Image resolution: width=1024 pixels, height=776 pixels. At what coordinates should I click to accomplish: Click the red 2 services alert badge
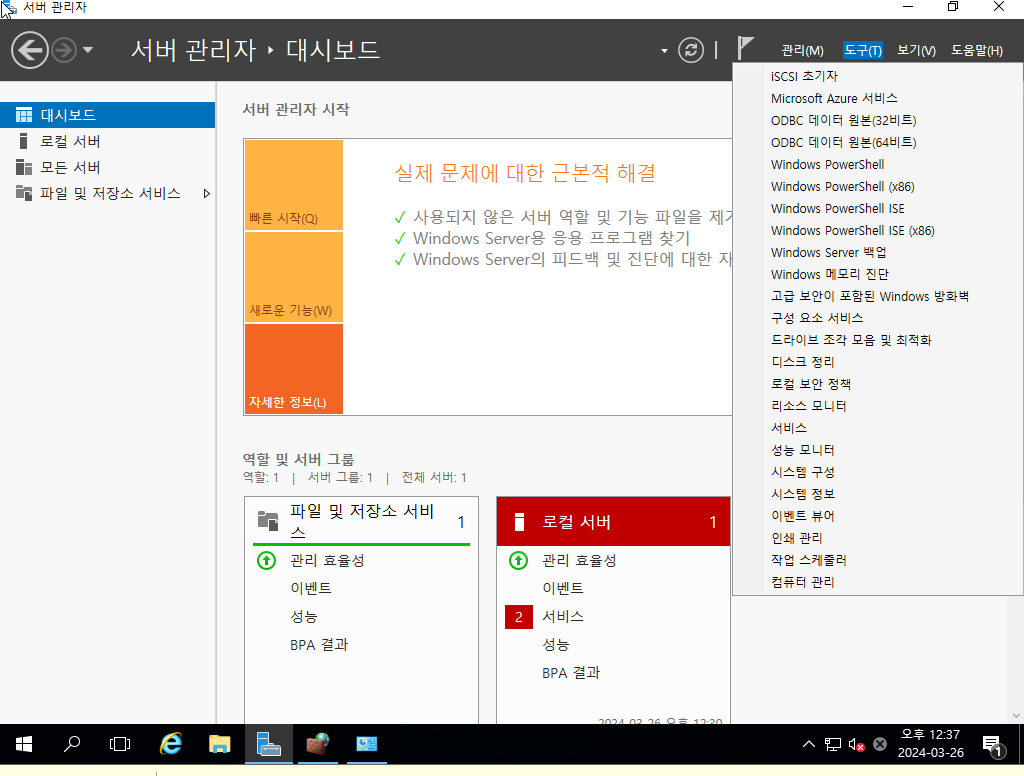519,617
